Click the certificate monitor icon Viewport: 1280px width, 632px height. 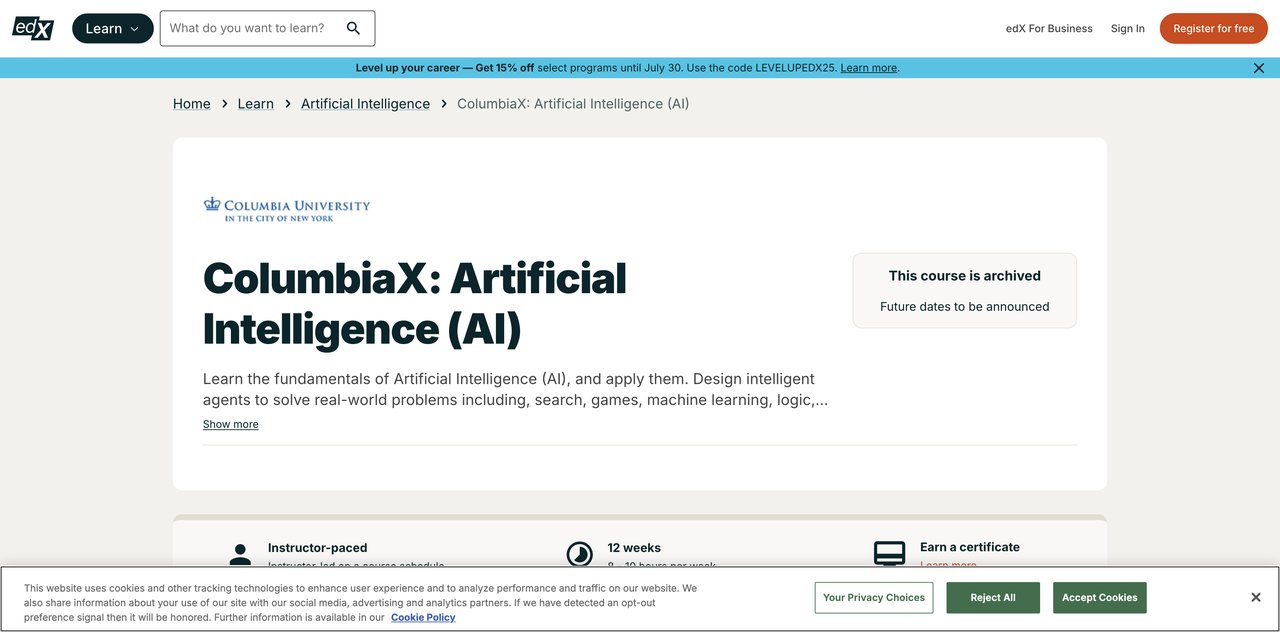coord(889,553)
